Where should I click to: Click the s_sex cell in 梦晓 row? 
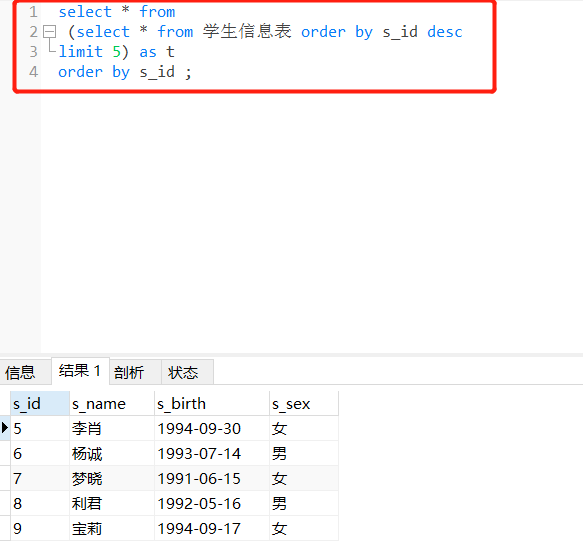pyautogui.click(x=304, y=478)
